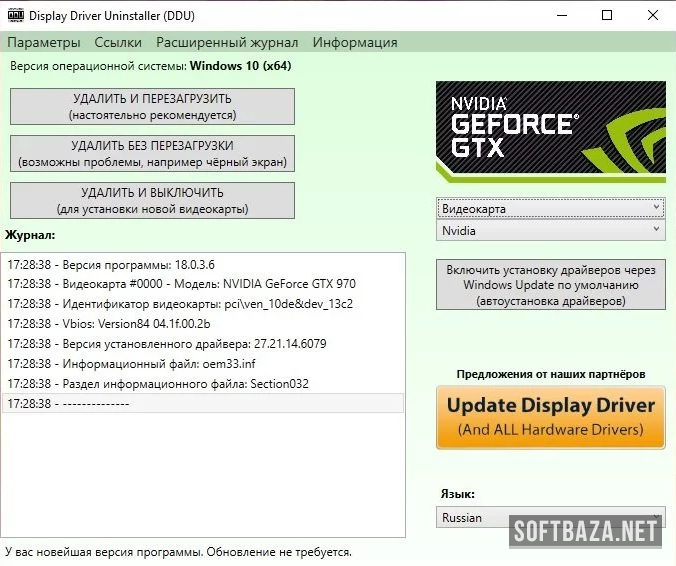
Task: Open the Информация menu
Action: pos(355,42)
